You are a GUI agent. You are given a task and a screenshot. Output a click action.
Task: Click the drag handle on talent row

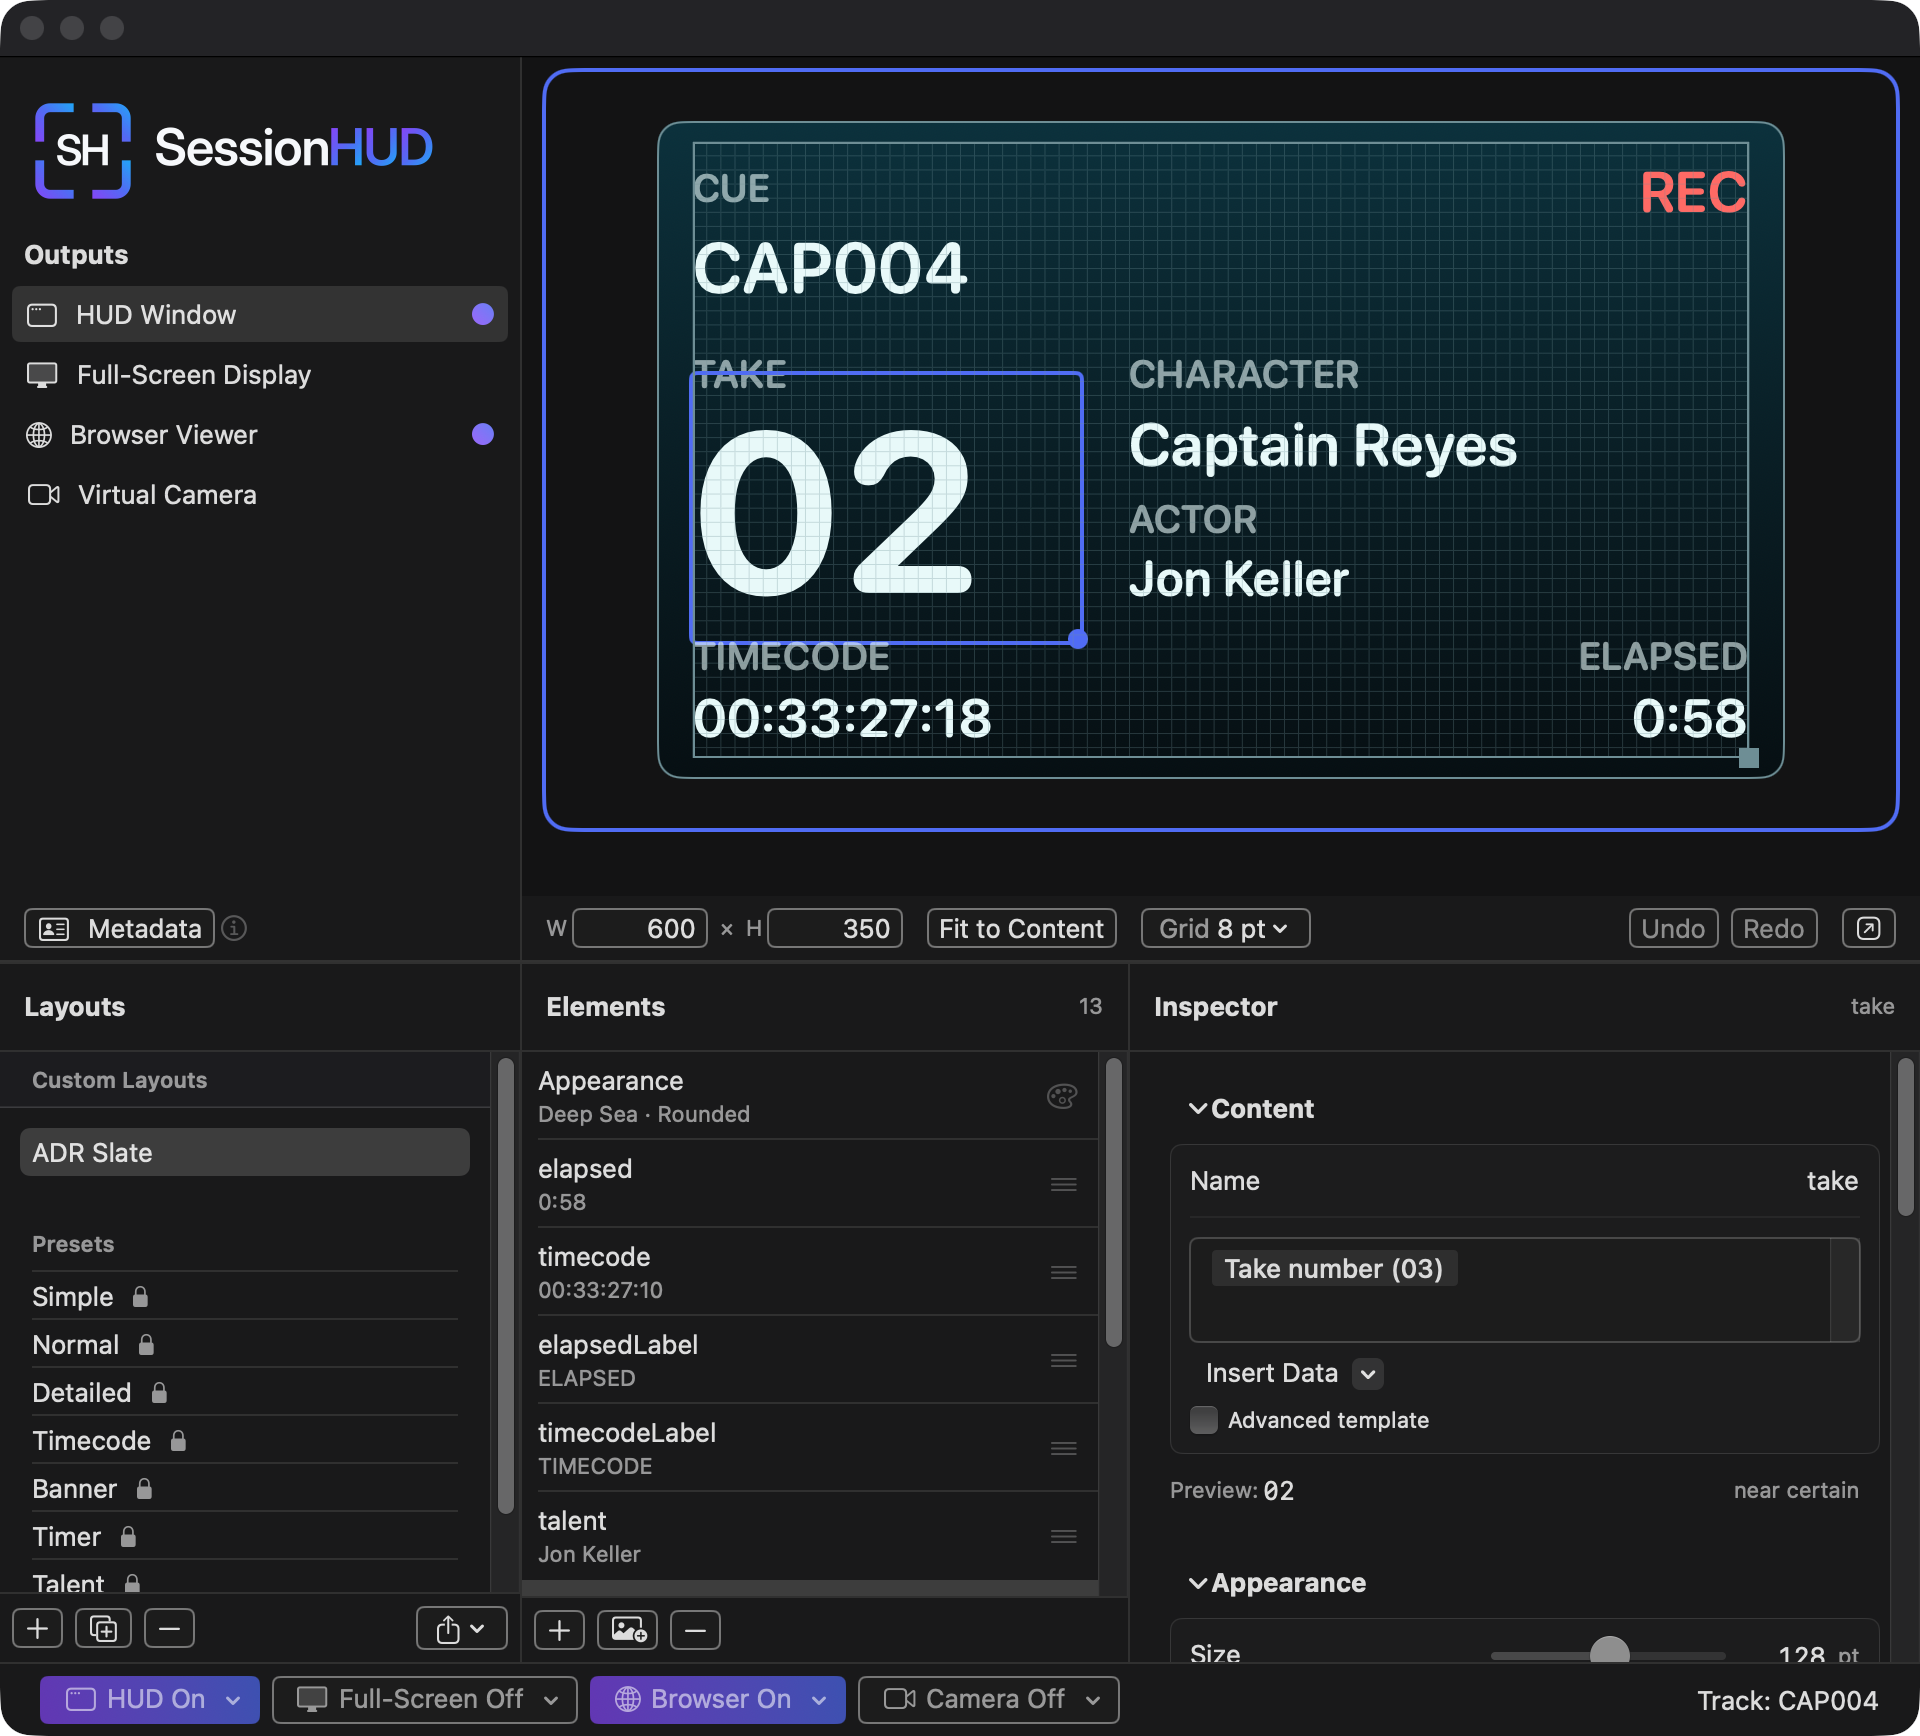tap(1064, 1536)
